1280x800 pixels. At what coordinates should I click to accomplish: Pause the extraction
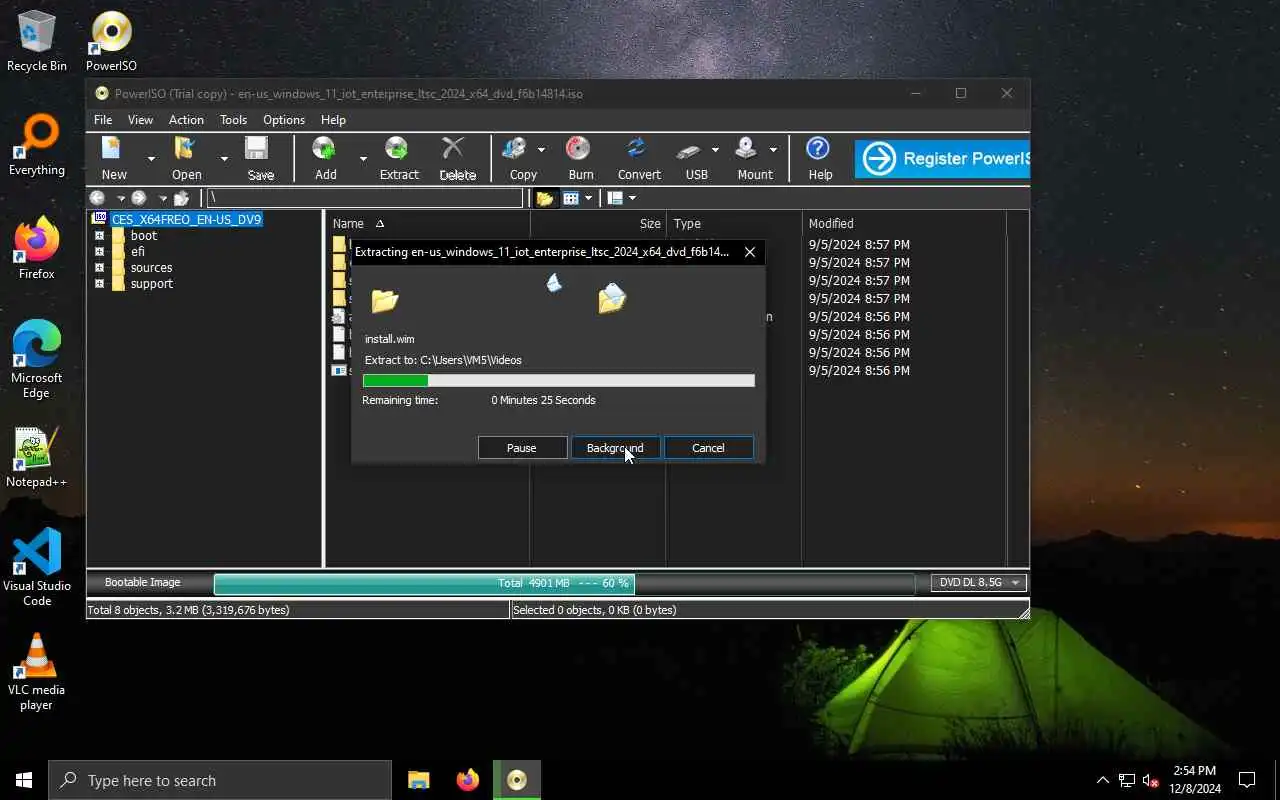coord(522,448)
